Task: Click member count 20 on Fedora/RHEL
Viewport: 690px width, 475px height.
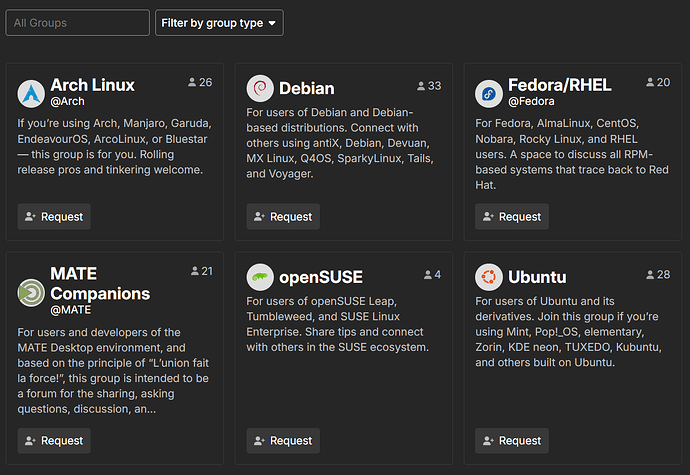Action: coord(664,82)
